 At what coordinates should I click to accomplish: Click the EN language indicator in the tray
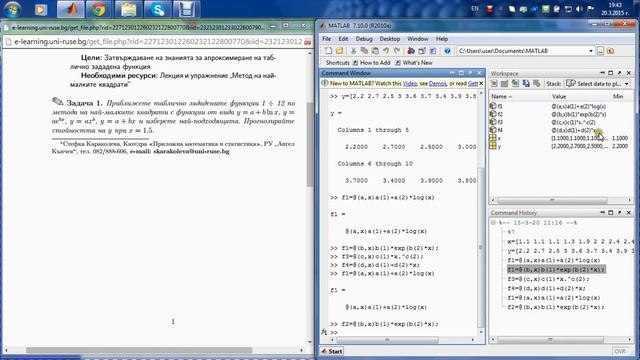(475, 8)
